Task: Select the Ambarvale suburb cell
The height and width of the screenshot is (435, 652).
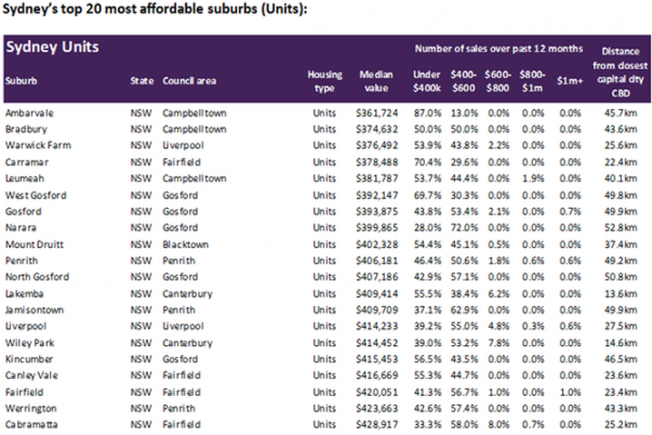Action: coord(29,113)
